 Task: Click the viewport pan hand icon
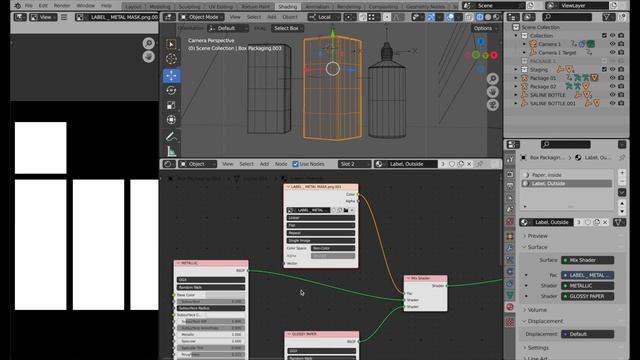click(493, 91)
